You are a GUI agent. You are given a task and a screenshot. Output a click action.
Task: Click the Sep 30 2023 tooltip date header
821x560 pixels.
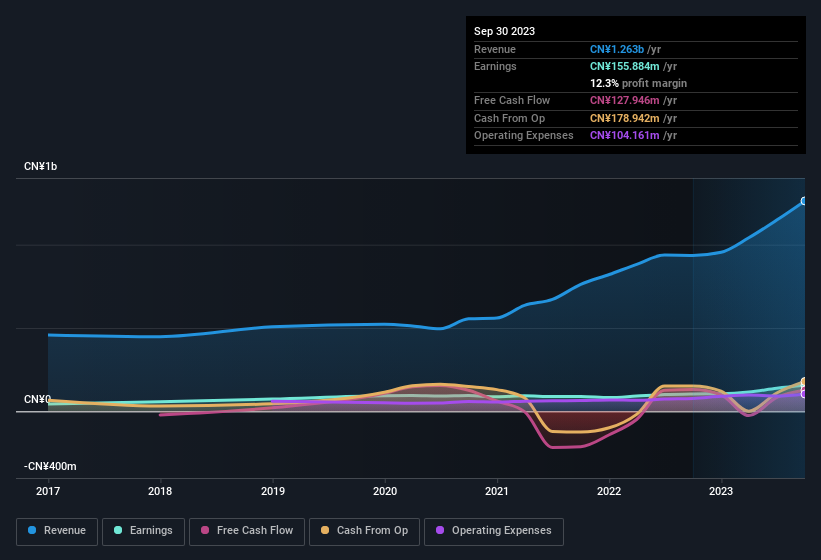[504, 31]
